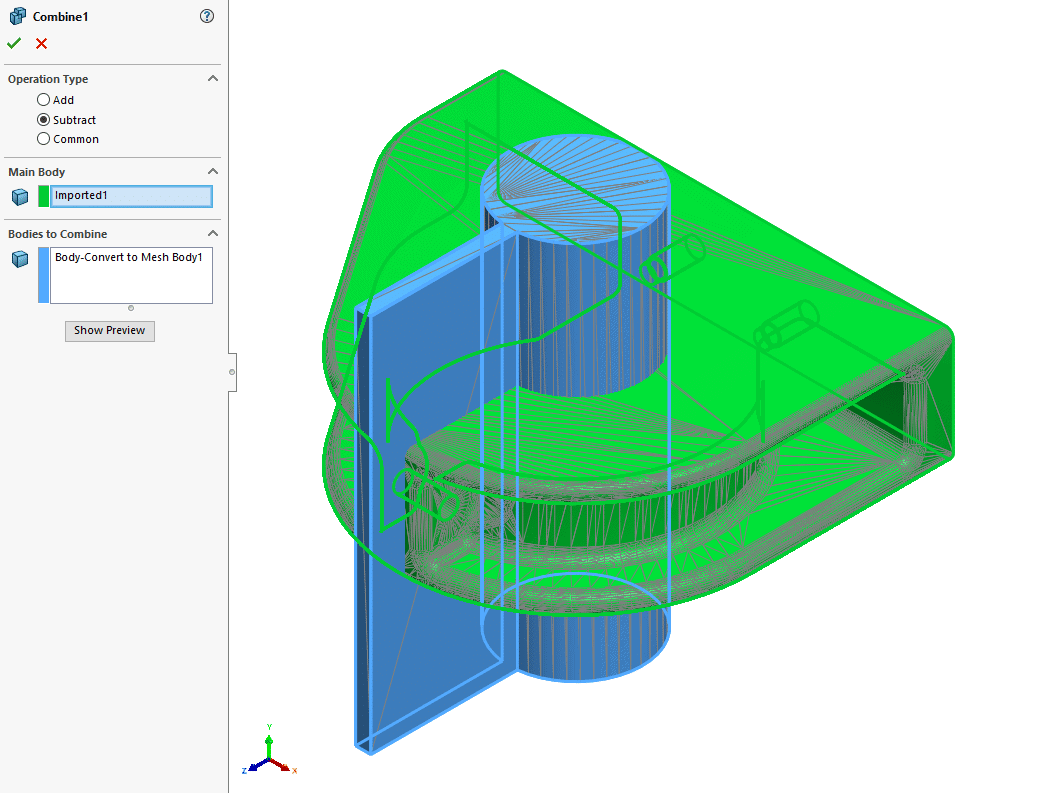This screenshot has width=1049, height=793.
Task: Select the Subtract operation type
Action: tap(42, 119)
